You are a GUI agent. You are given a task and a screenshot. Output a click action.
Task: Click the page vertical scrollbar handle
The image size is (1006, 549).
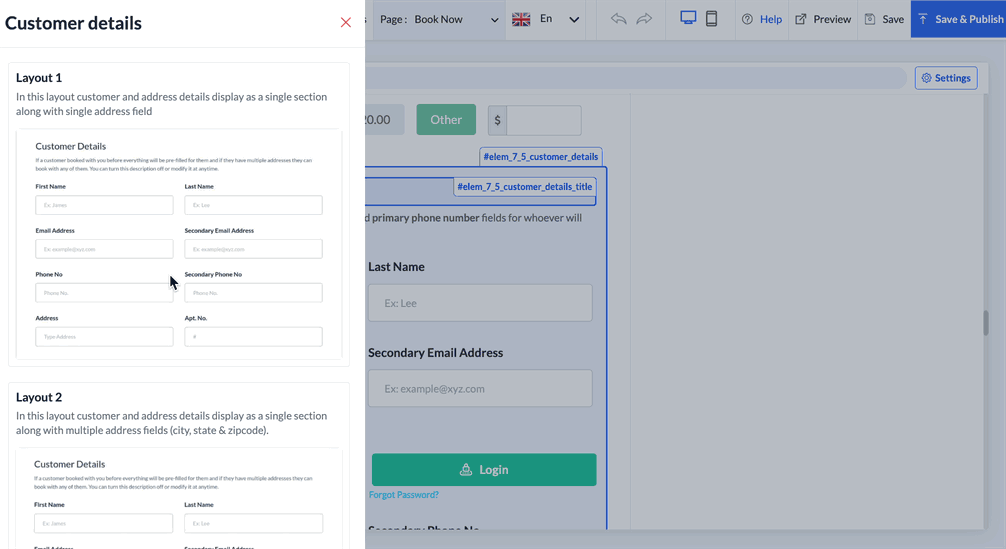coord(986,323)
